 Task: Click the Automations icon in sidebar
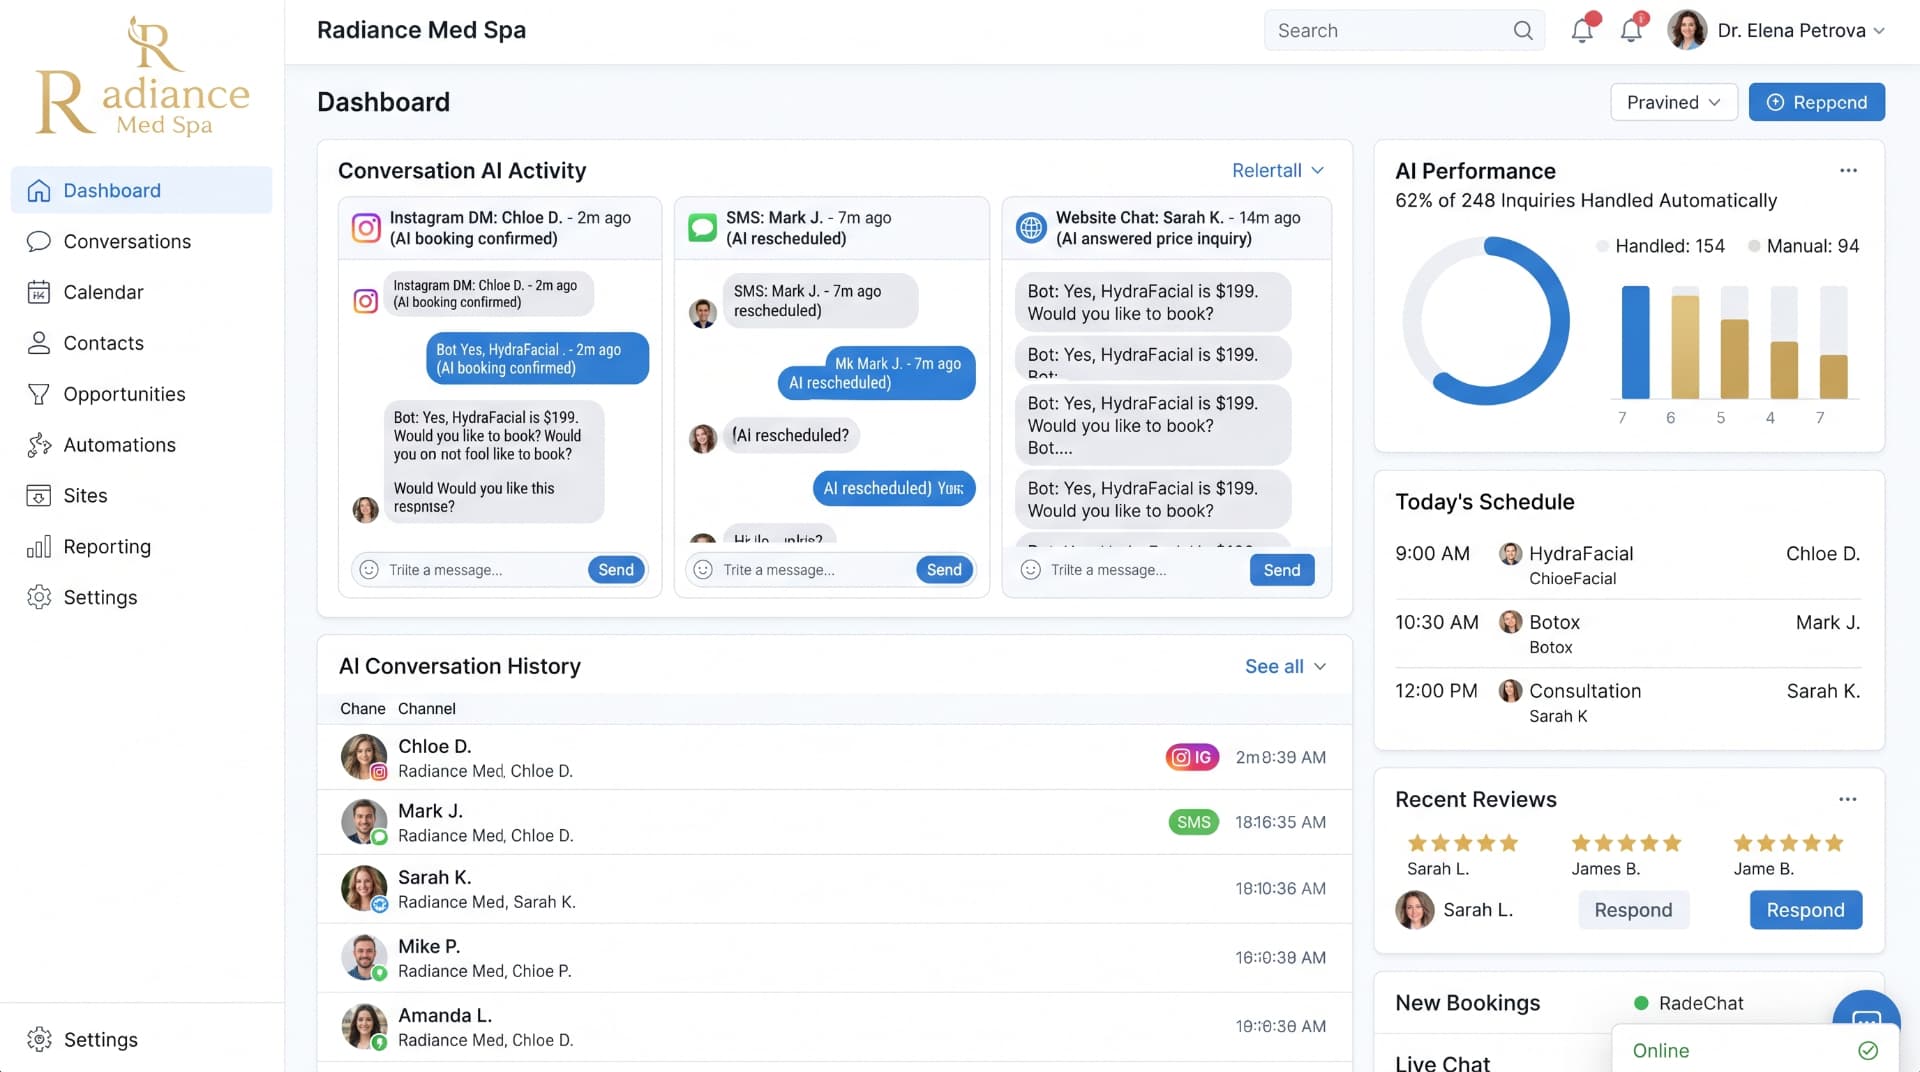(x=39, y=445)
